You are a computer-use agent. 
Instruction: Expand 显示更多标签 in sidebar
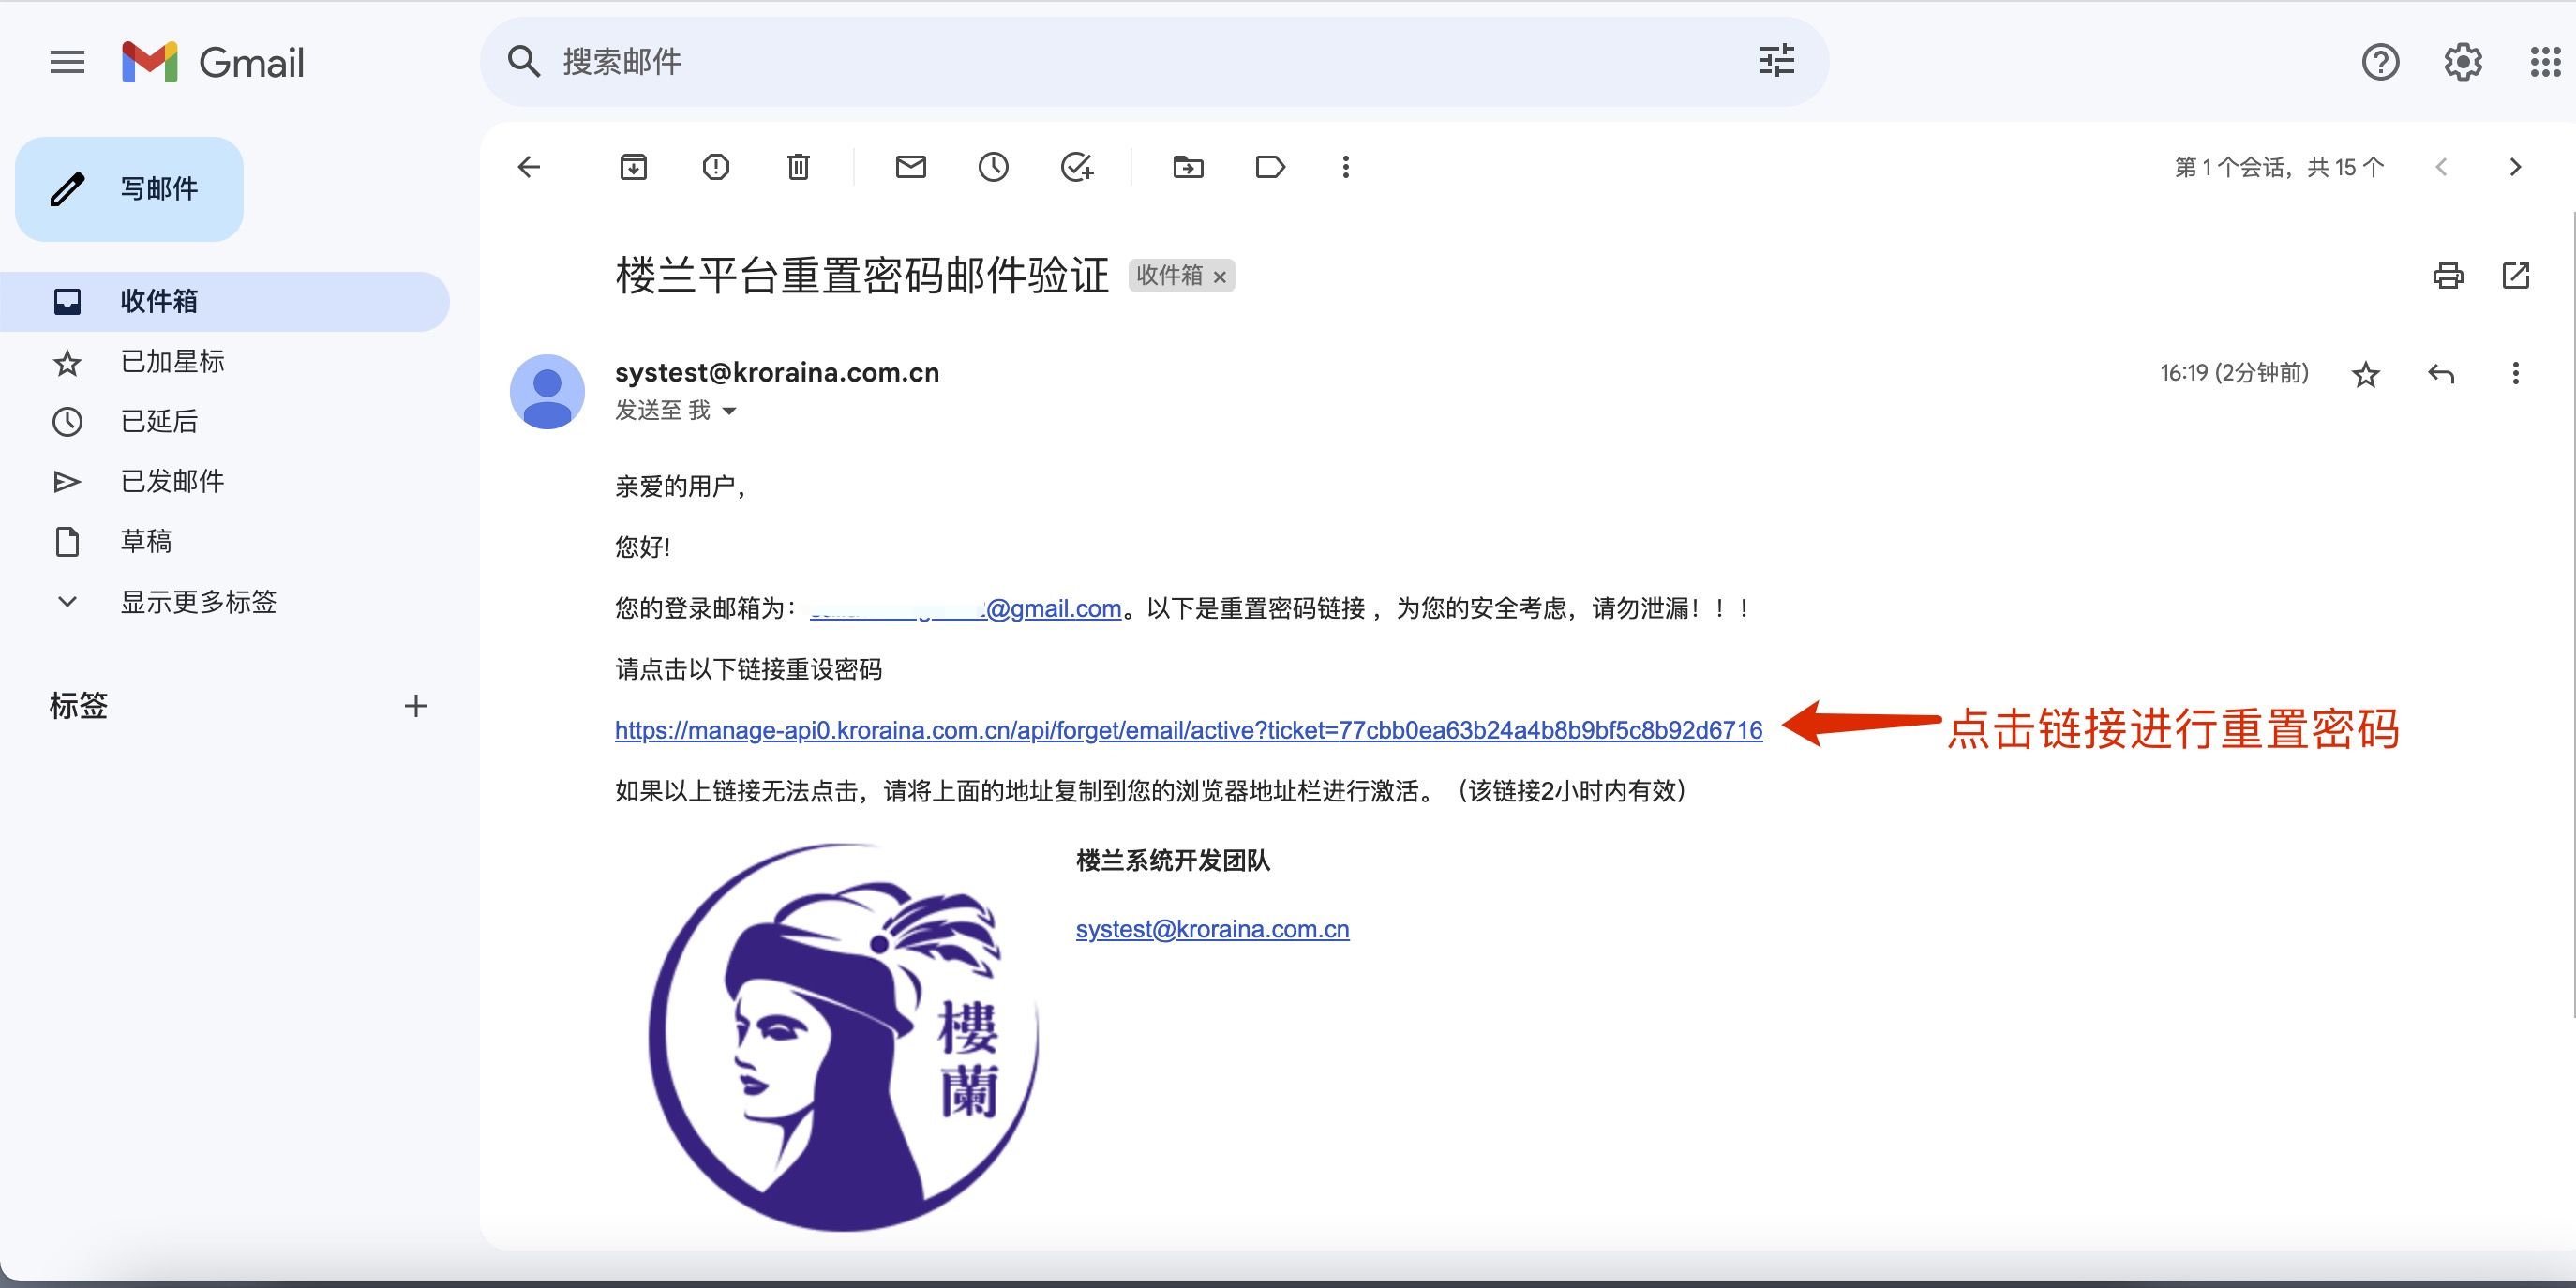[x=198, y=602]
